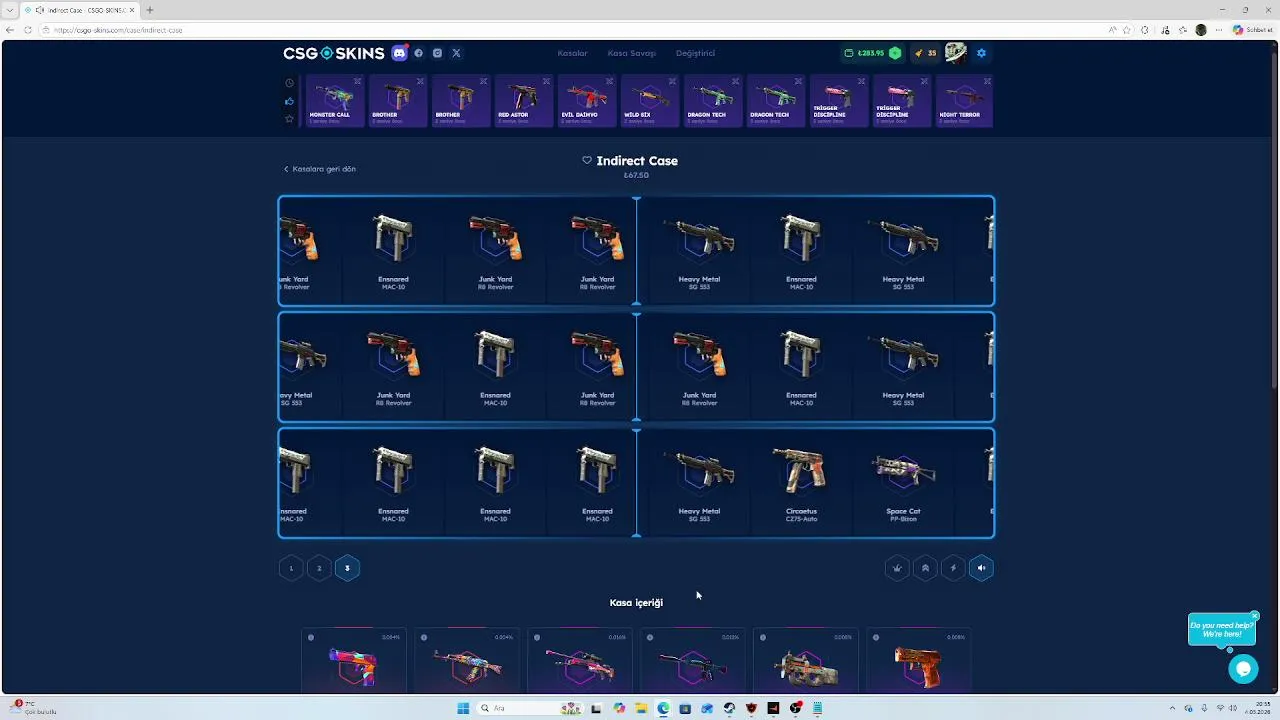The image size is (1280, 720).
Task: Go back in browser history
Action: [10, 30]
